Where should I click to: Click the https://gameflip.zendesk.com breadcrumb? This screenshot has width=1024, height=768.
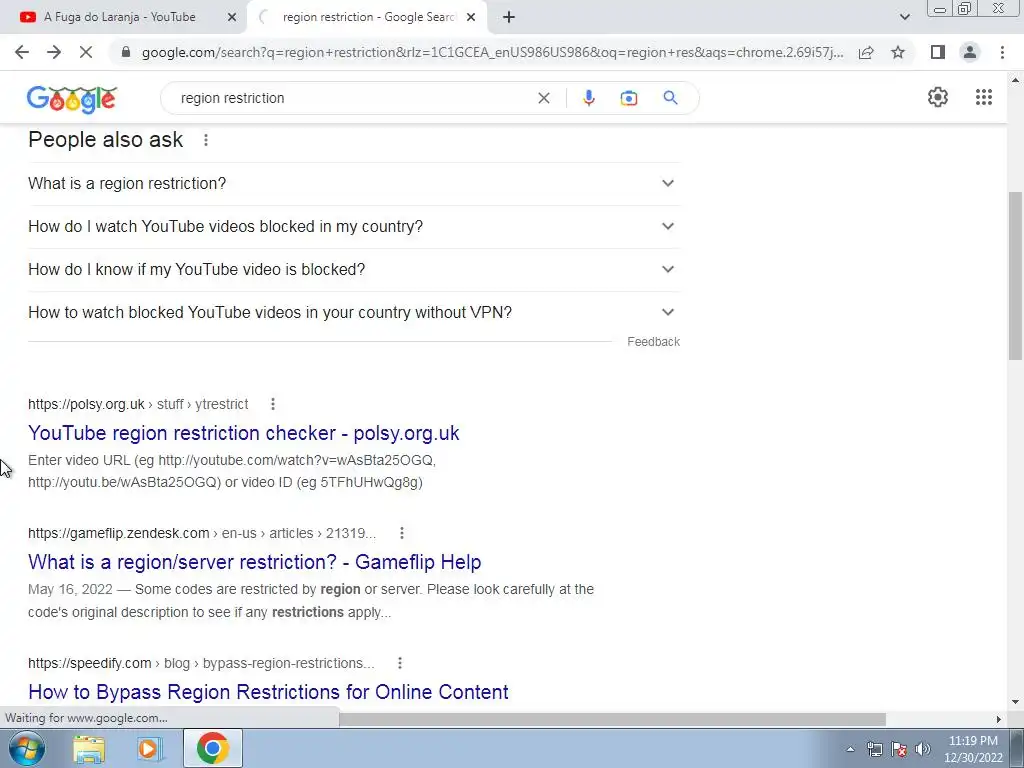pyautogui.click(x=119, y=533)
